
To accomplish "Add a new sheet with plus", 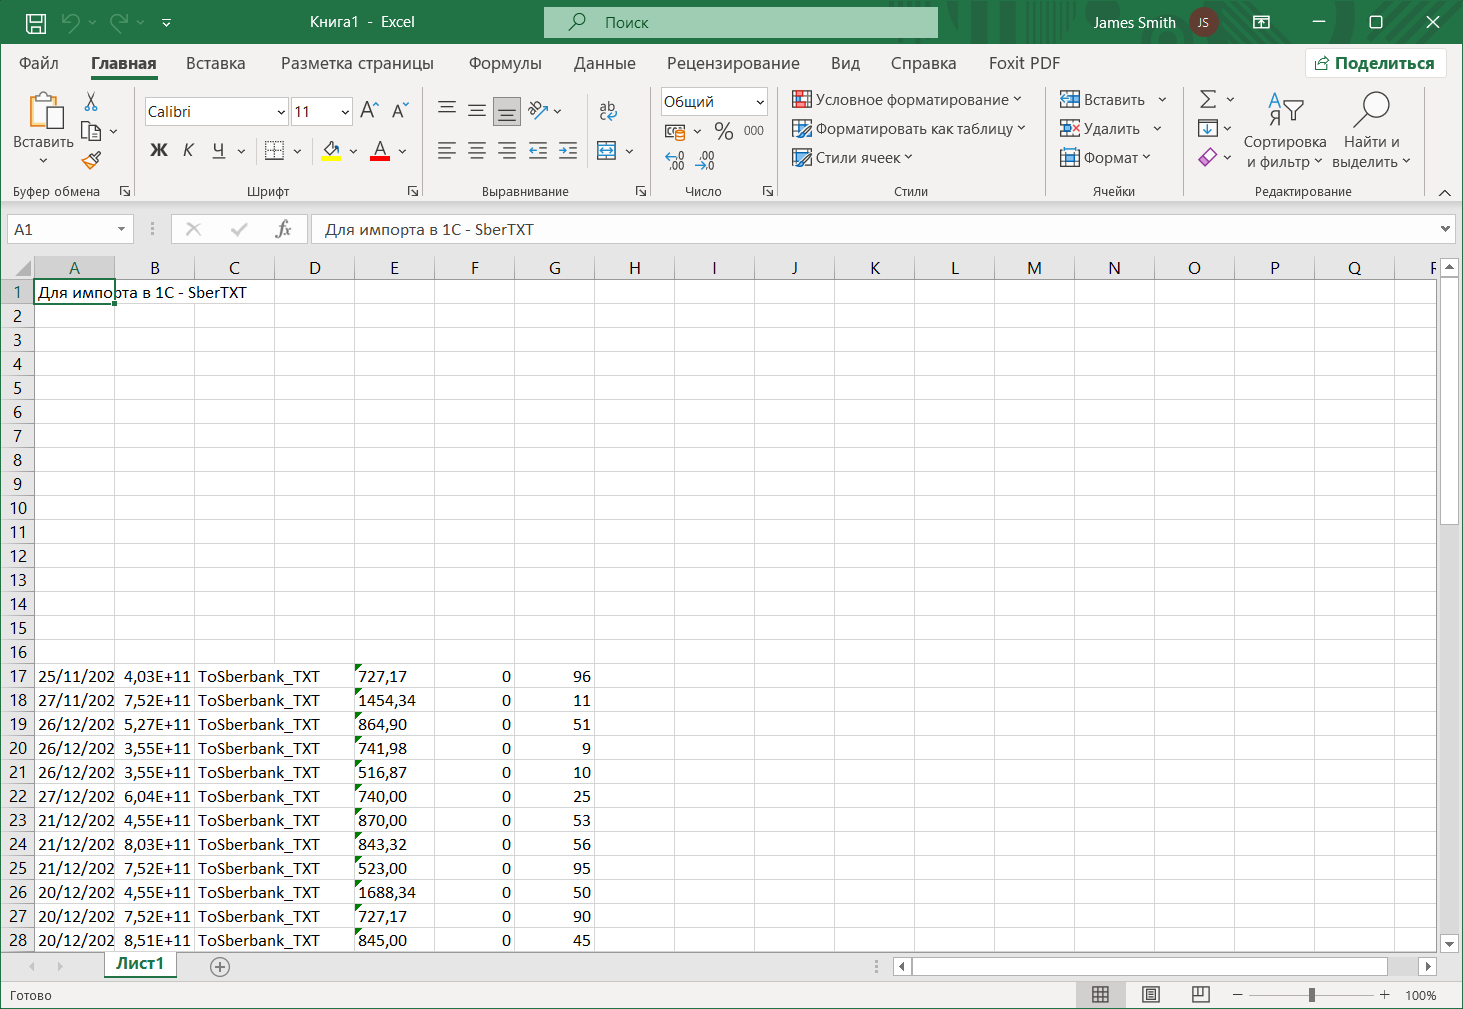I will point(220,966).
